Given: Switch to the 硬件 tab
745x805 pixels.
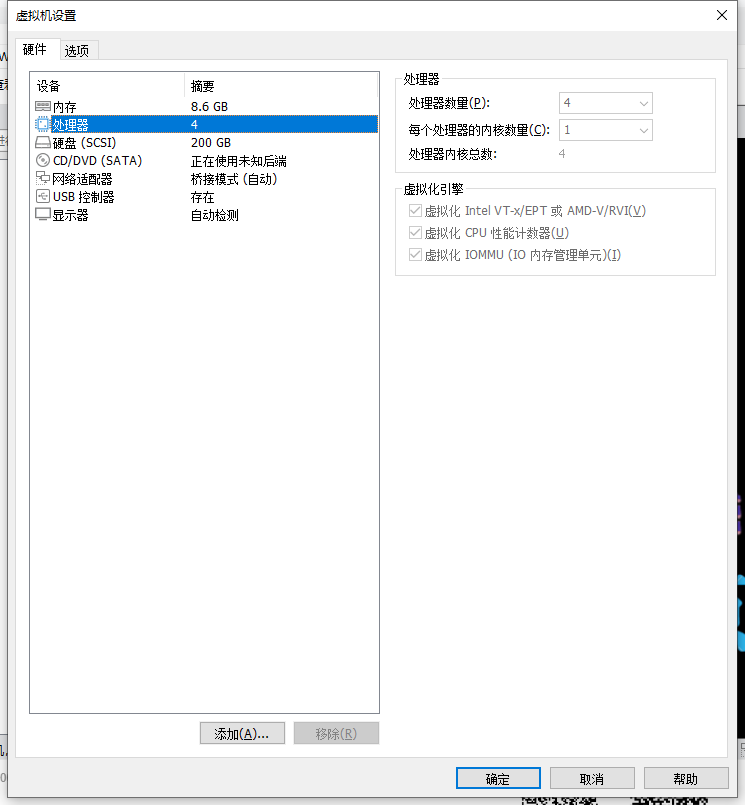Looking at the screenshot, I should tap(35, 49).
